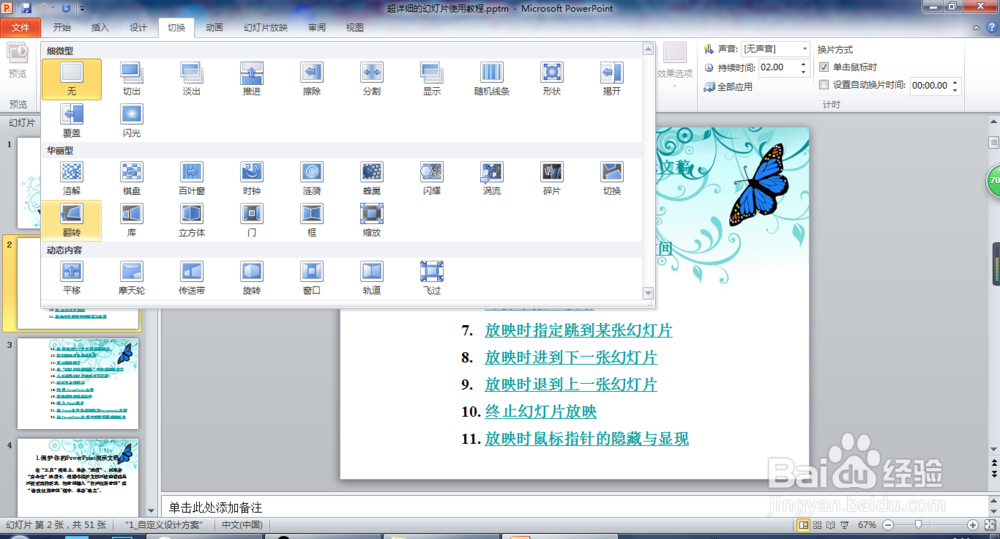Enable 设置自动换片时间 checkbox
Screen dimensions: 1000x539
pyautogui.click(x=823, y=85)
